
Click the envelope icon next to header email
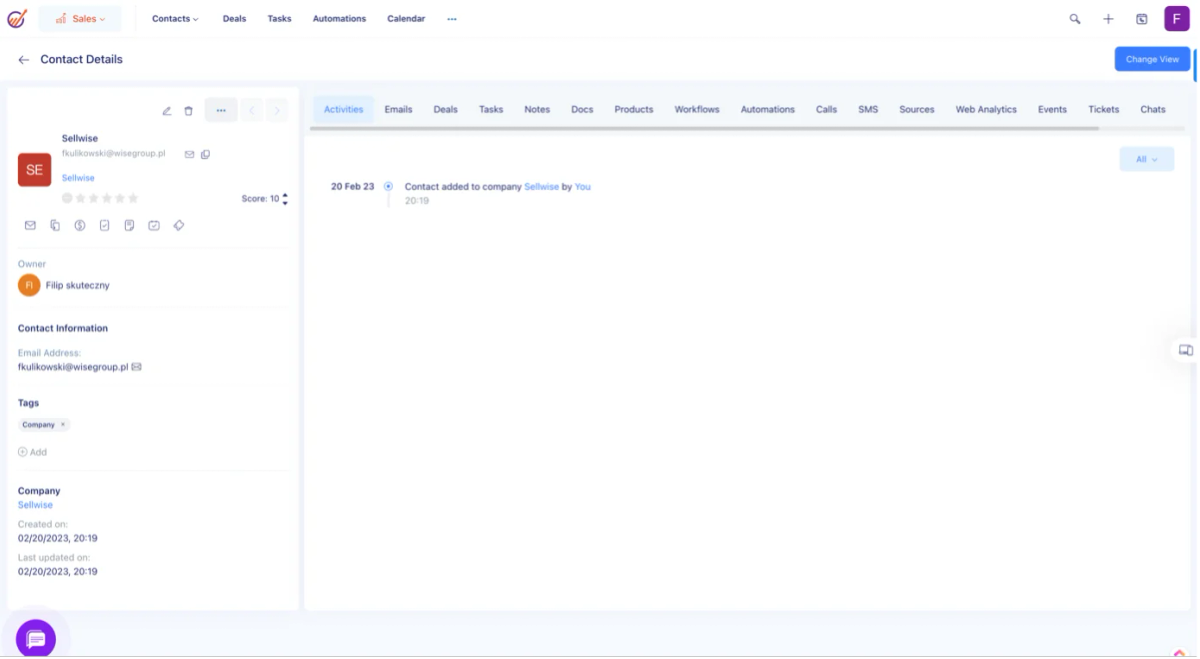189,154
